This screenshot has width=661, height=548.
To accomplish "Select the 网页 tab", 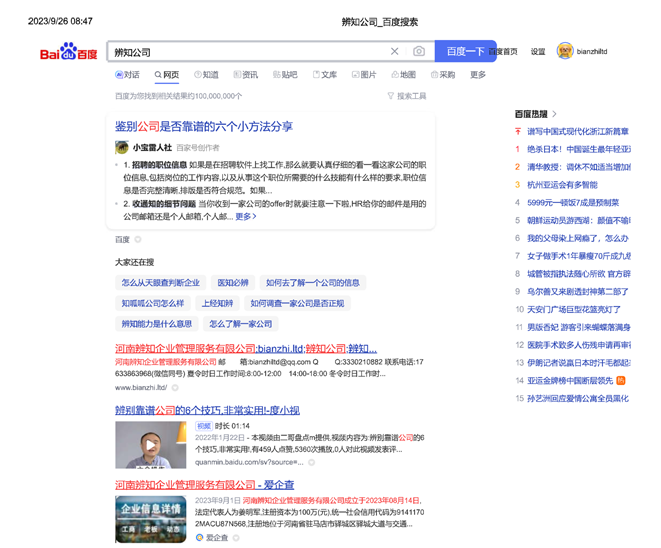I will click(x=167, y=75).
